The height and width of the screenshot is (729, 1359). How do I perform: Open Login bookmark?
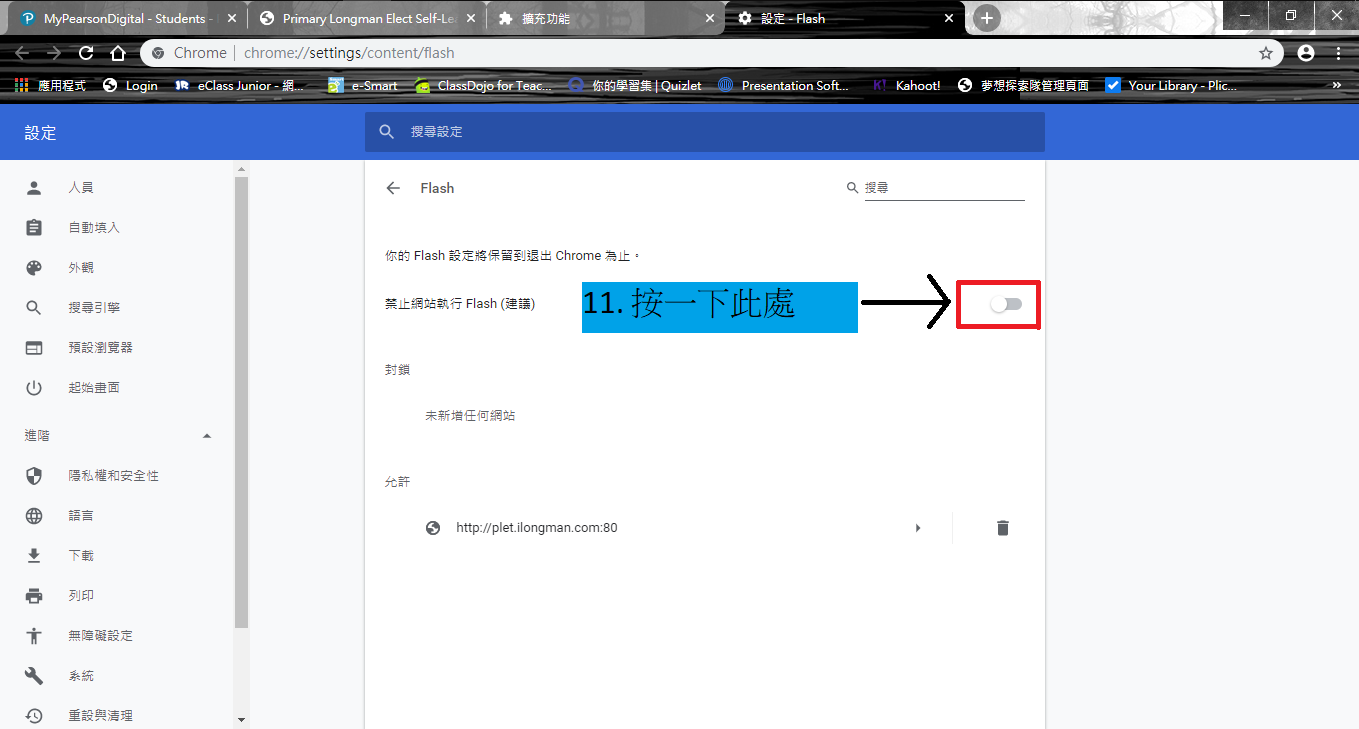pos(130,86)
